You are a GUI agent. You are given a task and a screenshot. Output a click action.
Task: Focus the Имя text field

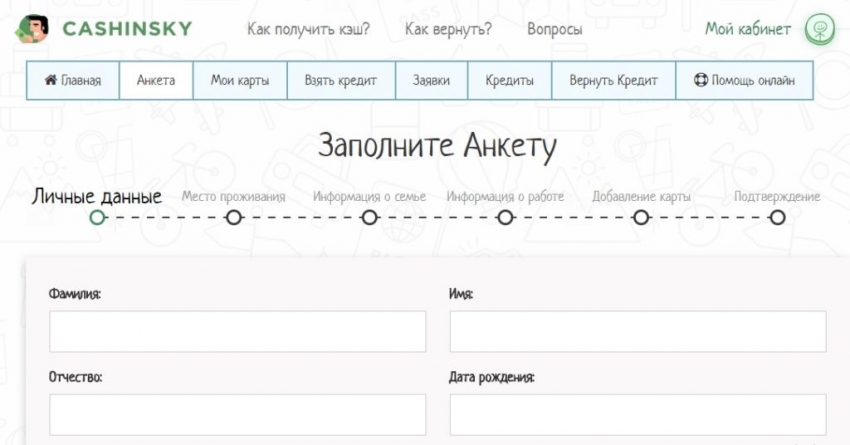tap(638, 331)
